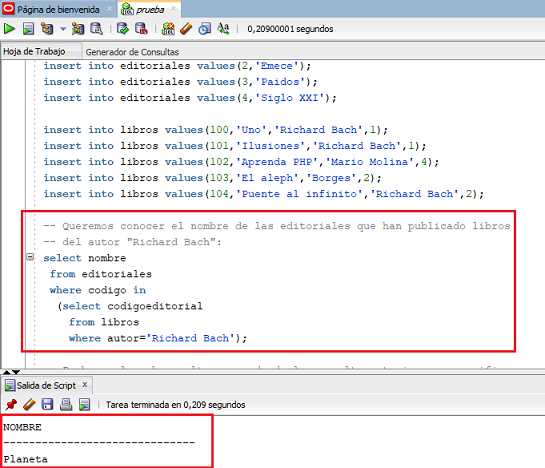Image resolution: width=545 pixels, height=468 pixels.
Task: Click the Planeta result row
Action: click(25, 459)
